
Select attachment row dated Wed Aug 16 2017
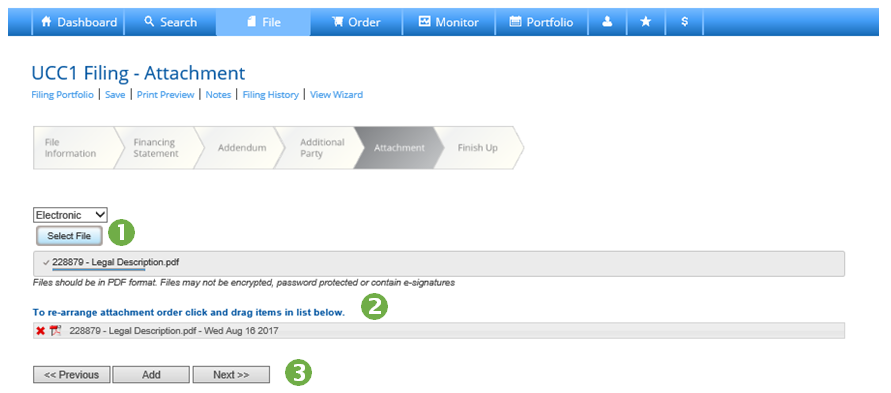439,331
